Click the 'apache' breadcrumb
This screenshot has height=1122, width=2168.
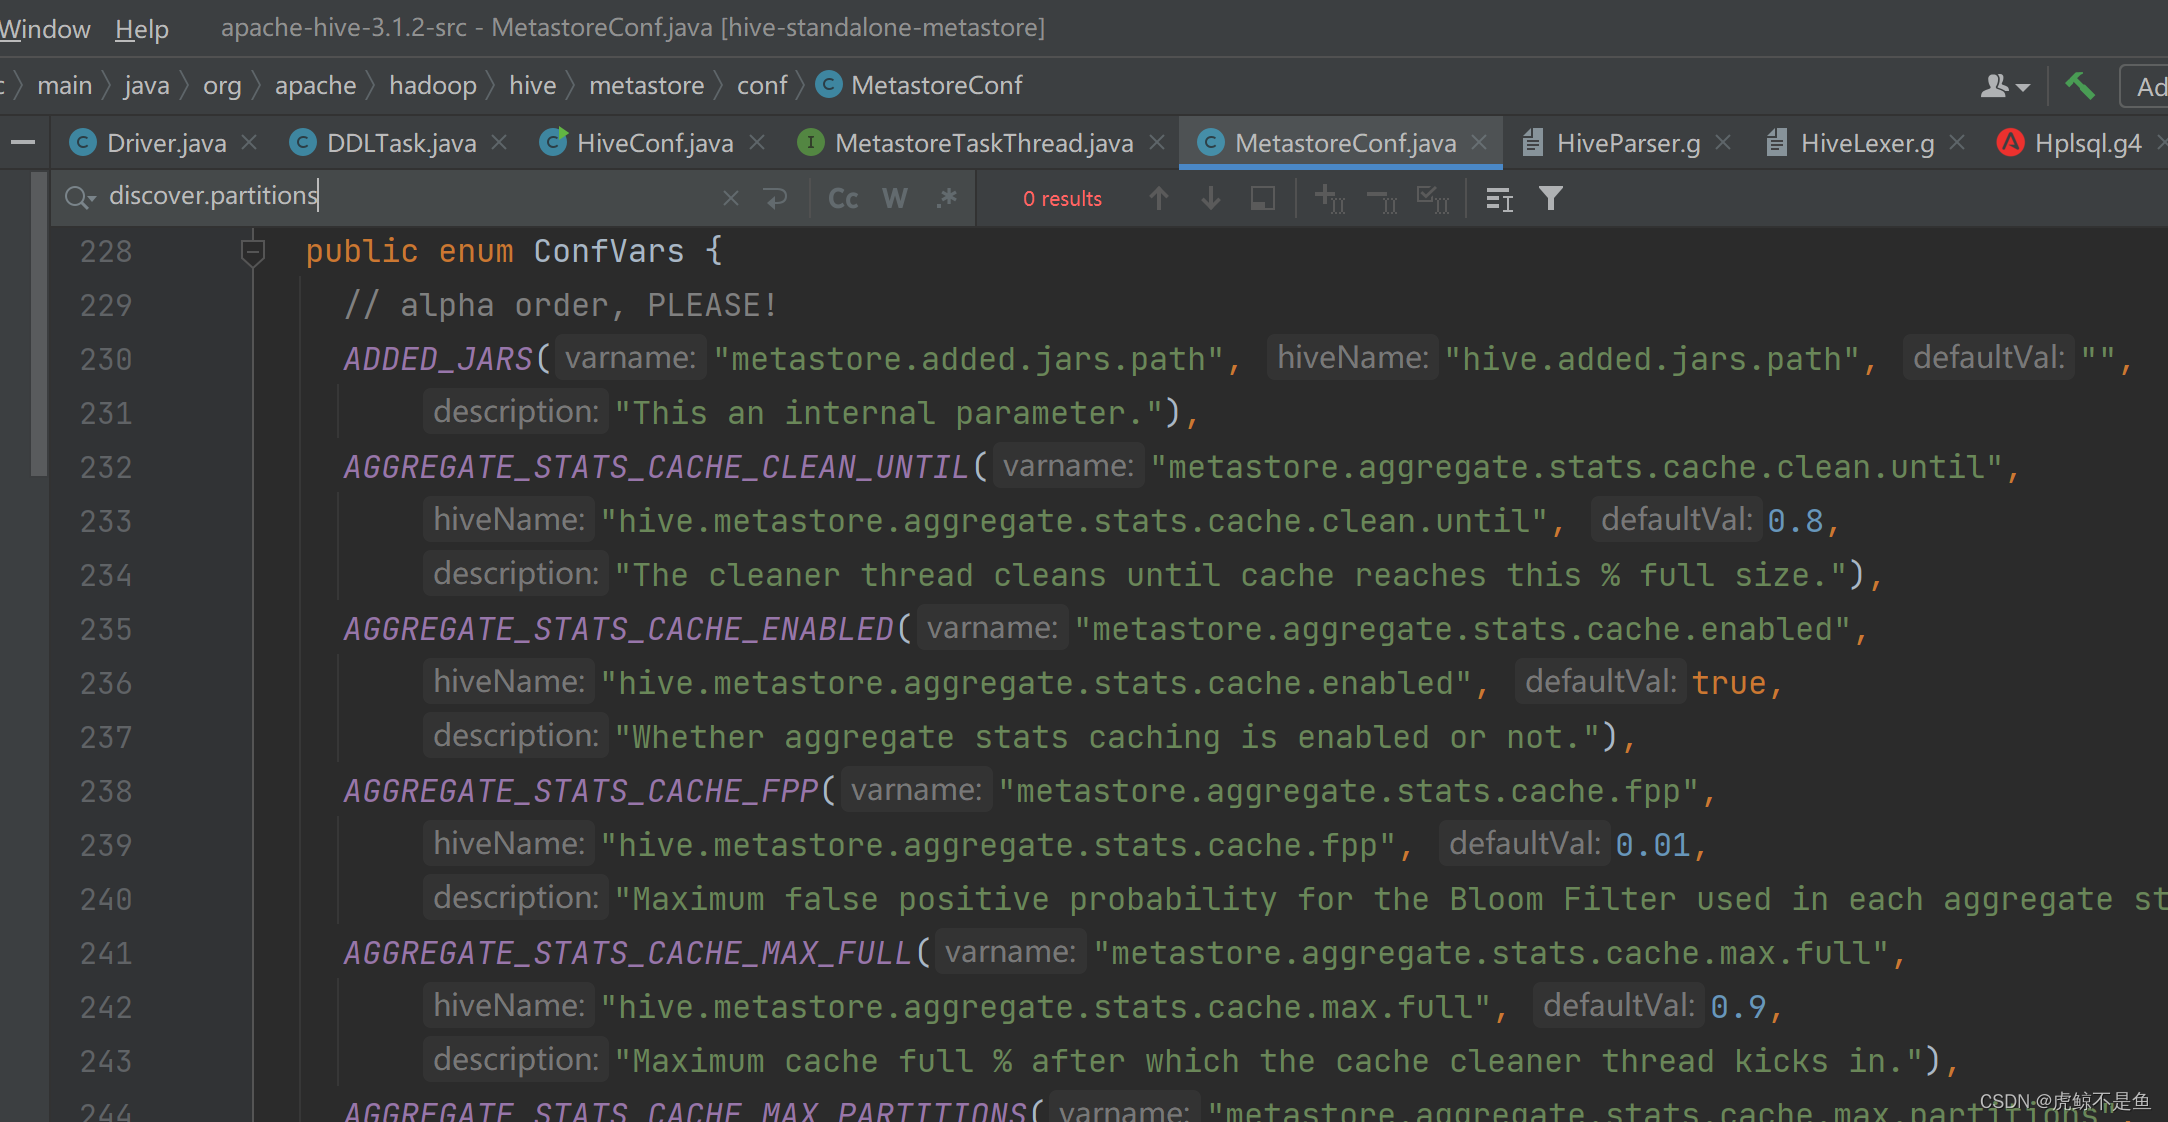[x=315, y=86]
